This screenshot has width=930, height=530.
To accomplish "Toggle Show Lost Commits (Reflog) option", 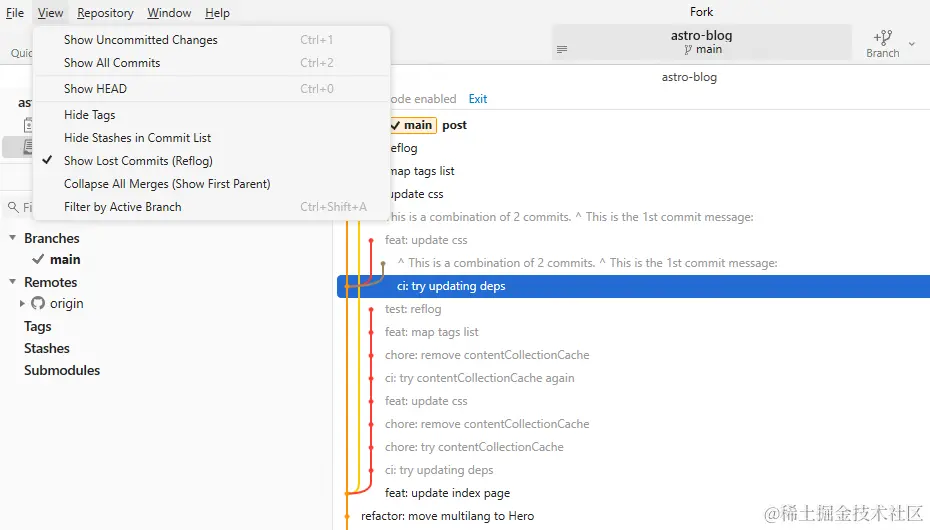I will point(211,161).
